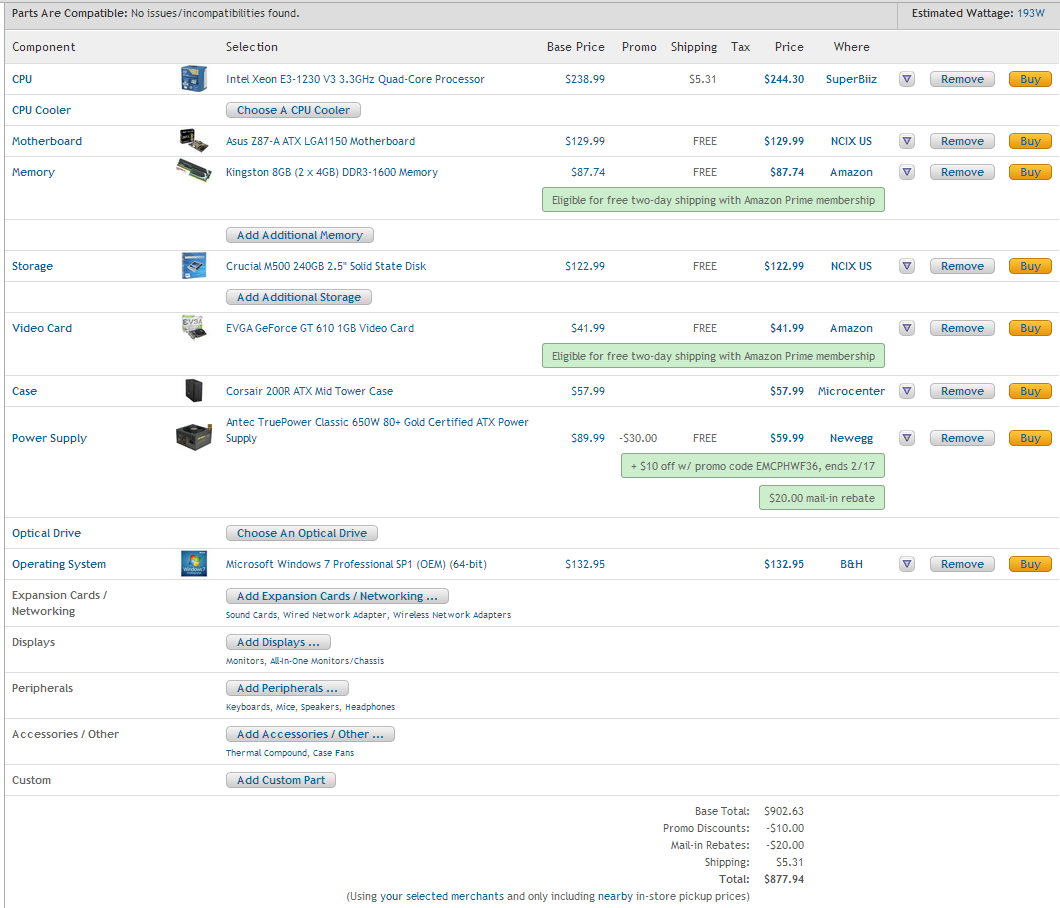Open Crucial M500 240GB Solid State Disk link
The height and width of the screenshot is (908, 1060).
[326, 266]
